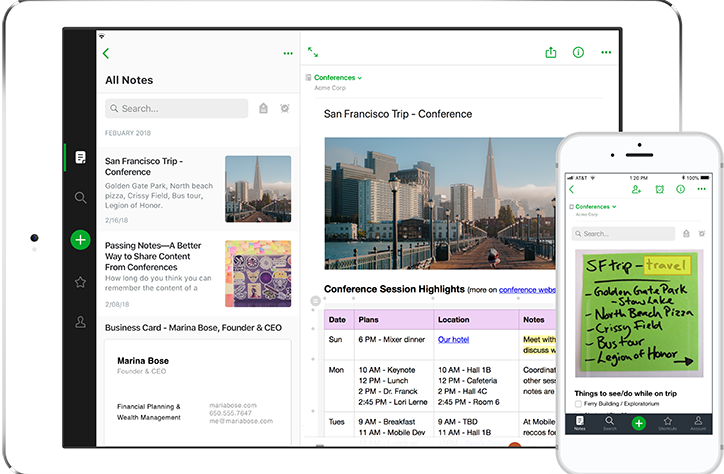Open Shortcuts star in tablet sidebar
724x474 pixels.
tap(80, 282)
